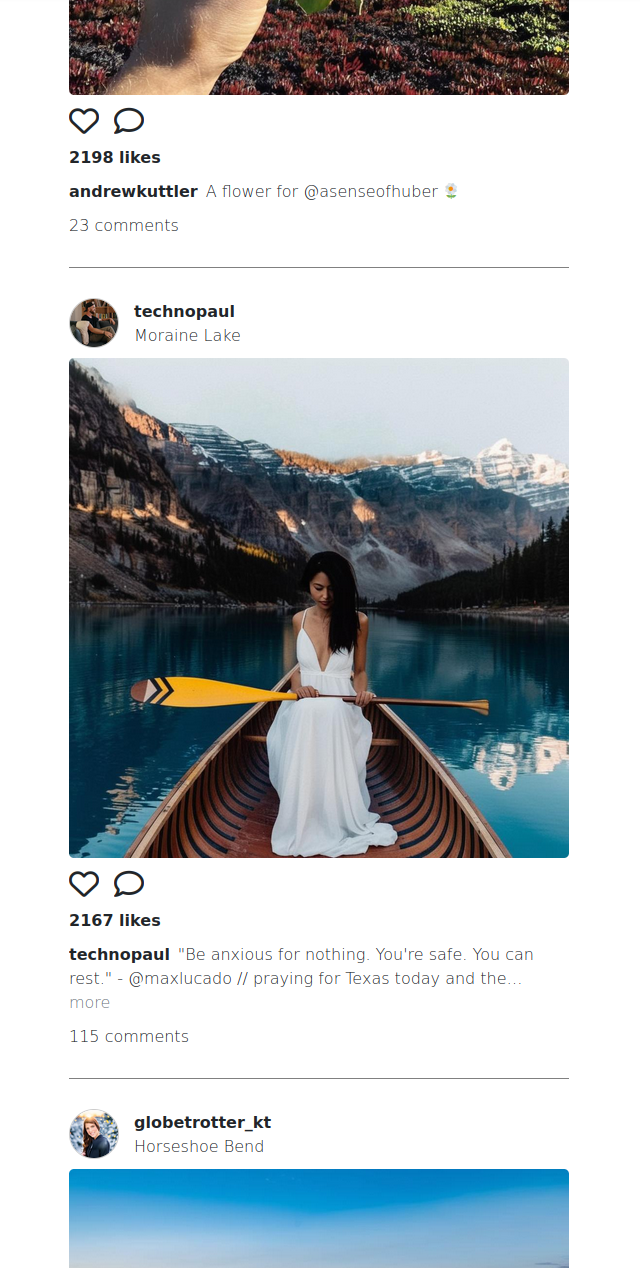Click comment icon under technopaul's canoe photo
This screenshot has width=640, height=1268.
(129, 884)
